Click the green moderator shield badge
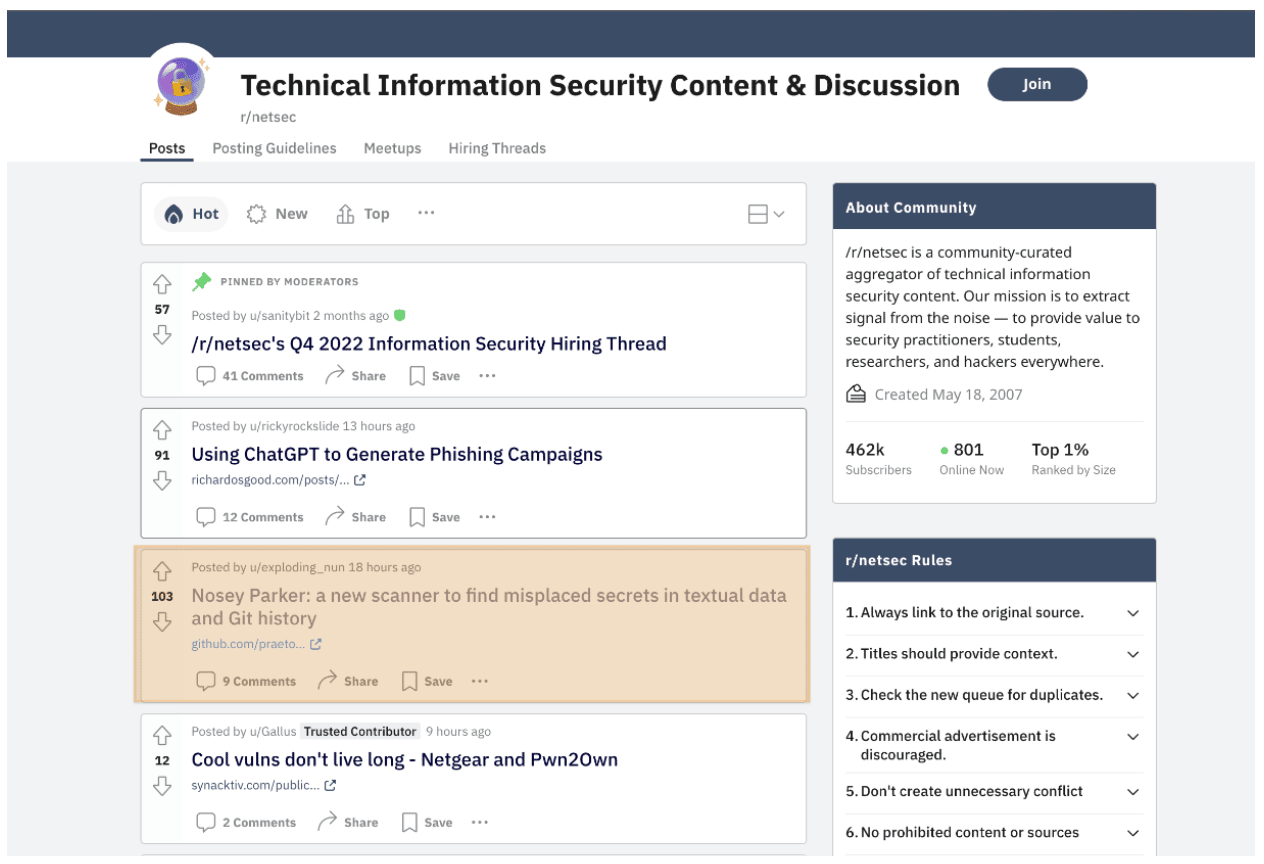Screen dimensions: 1264x864 point(400,315)
